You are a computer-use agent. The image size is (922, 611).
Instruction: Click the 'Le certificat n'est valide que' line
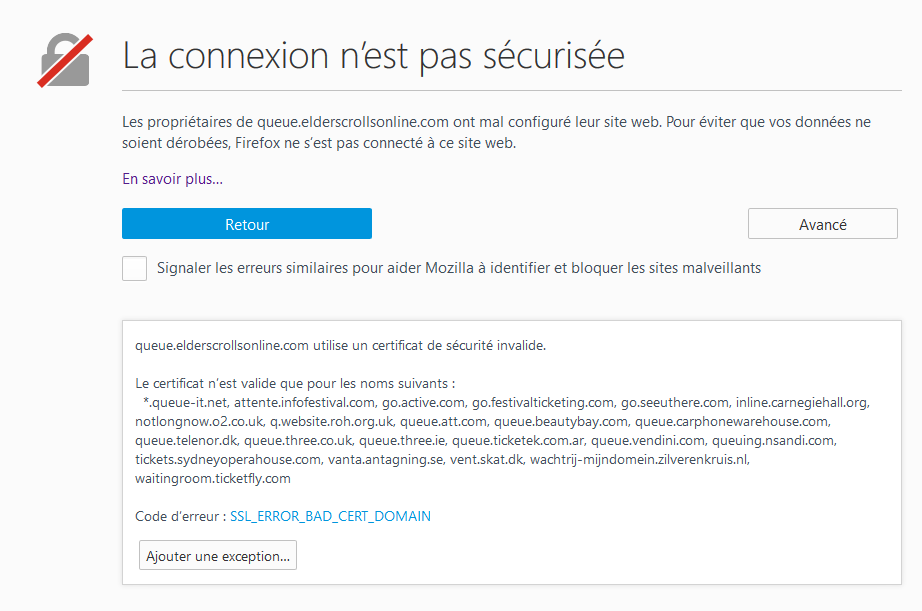295,383
